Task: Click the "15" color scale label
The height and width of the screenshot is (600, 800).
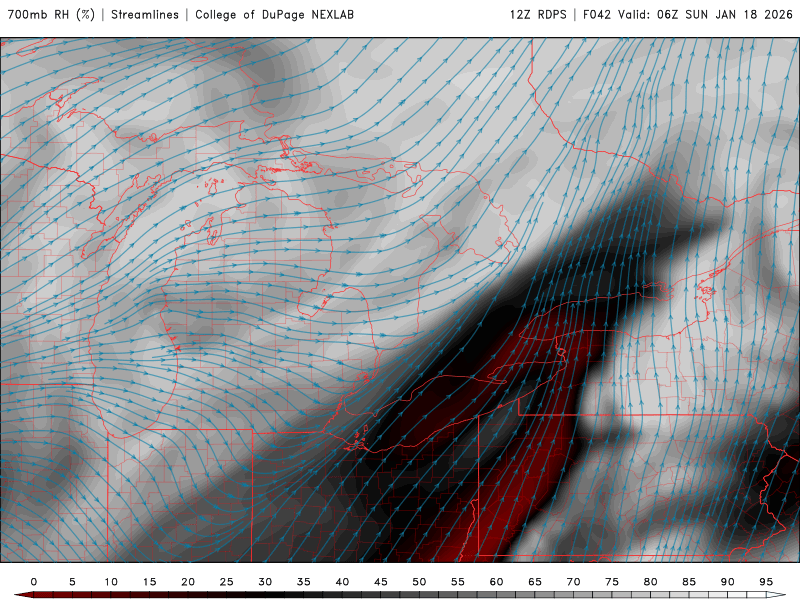Action: coord(149,582)
